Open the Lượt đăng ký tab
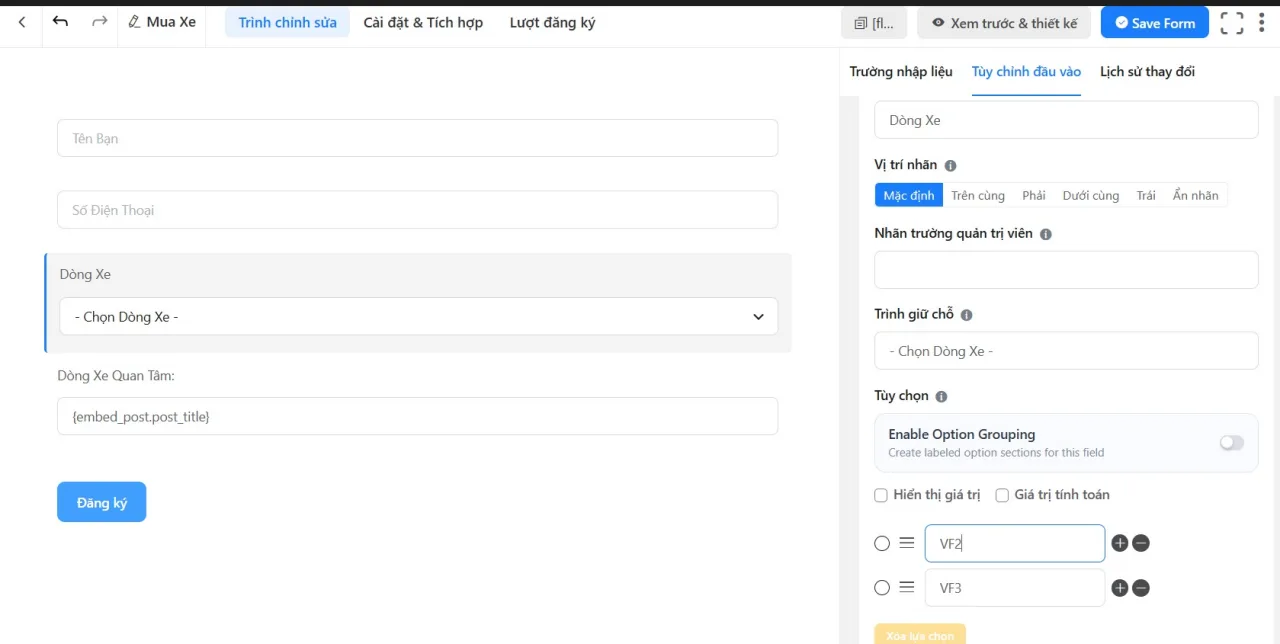The height and width of the screenshot is (644, 1280). point(552,22)
